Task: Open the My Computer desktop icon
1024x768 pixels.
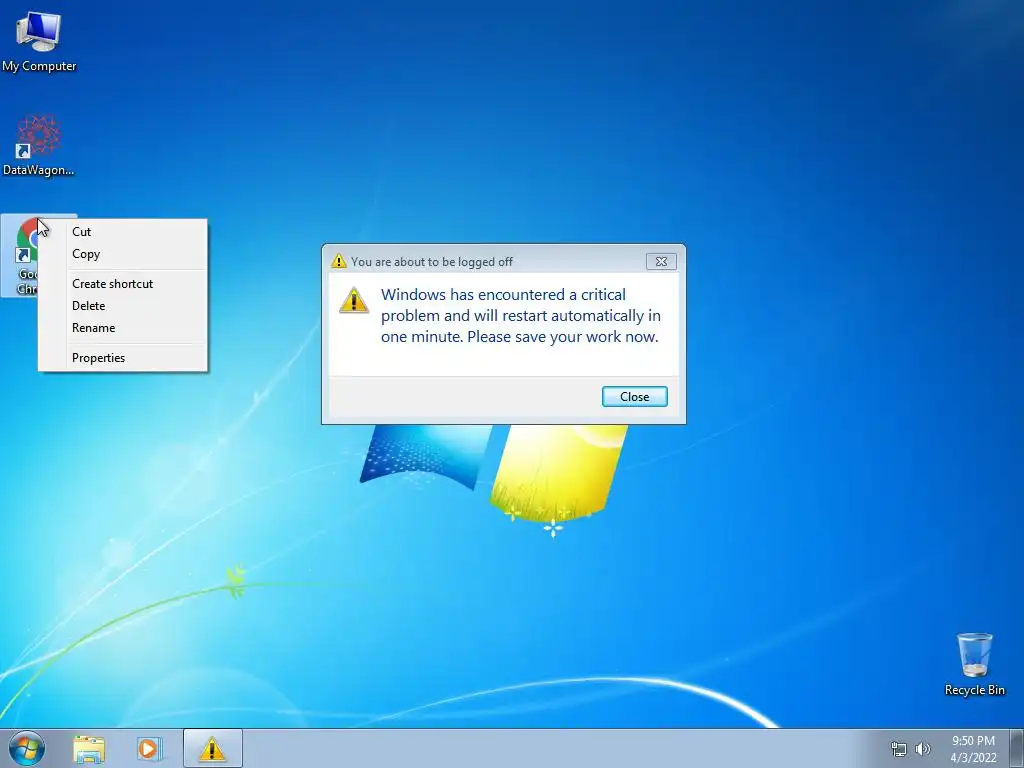Action: point(39,40)
